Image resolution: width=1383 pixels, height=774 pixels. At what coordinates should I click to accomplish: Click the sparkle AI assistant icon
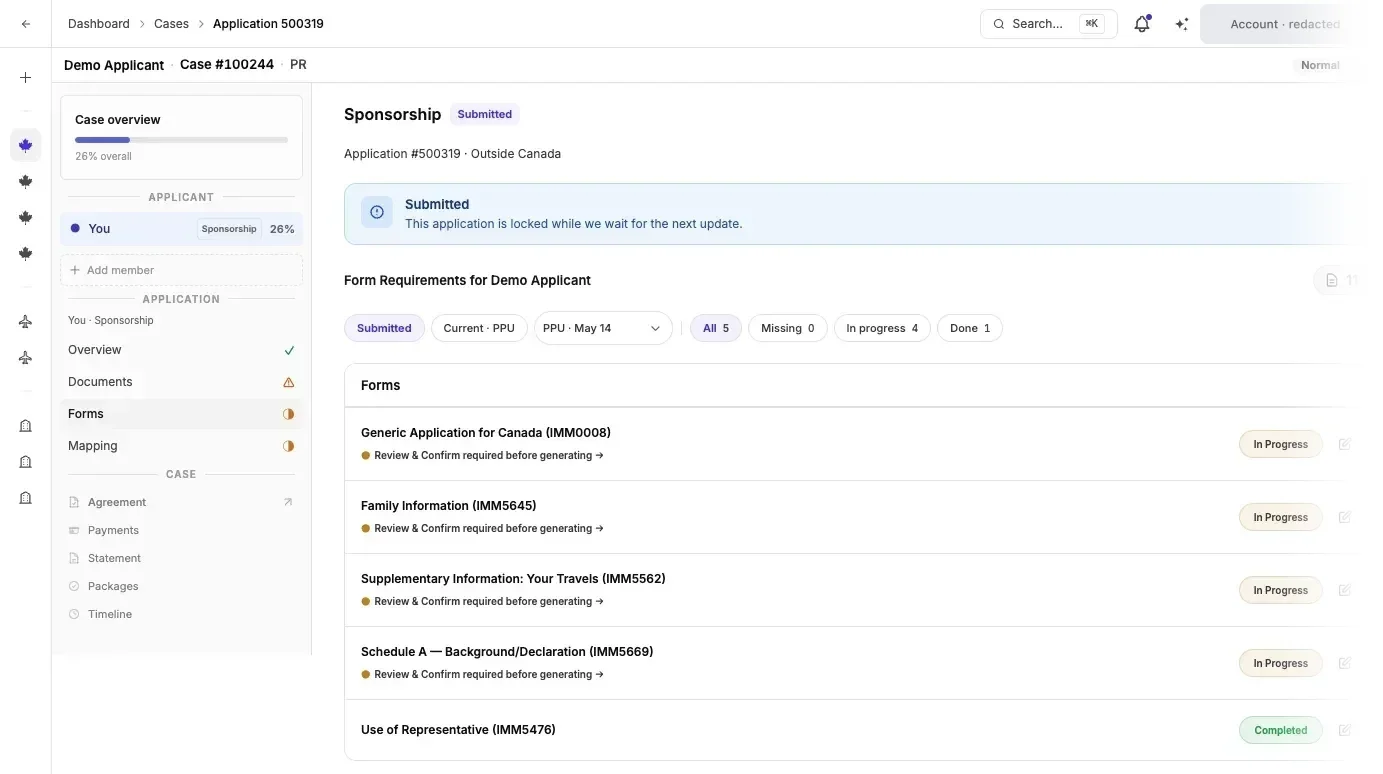pyautogui.click(x=1181, y=24)
